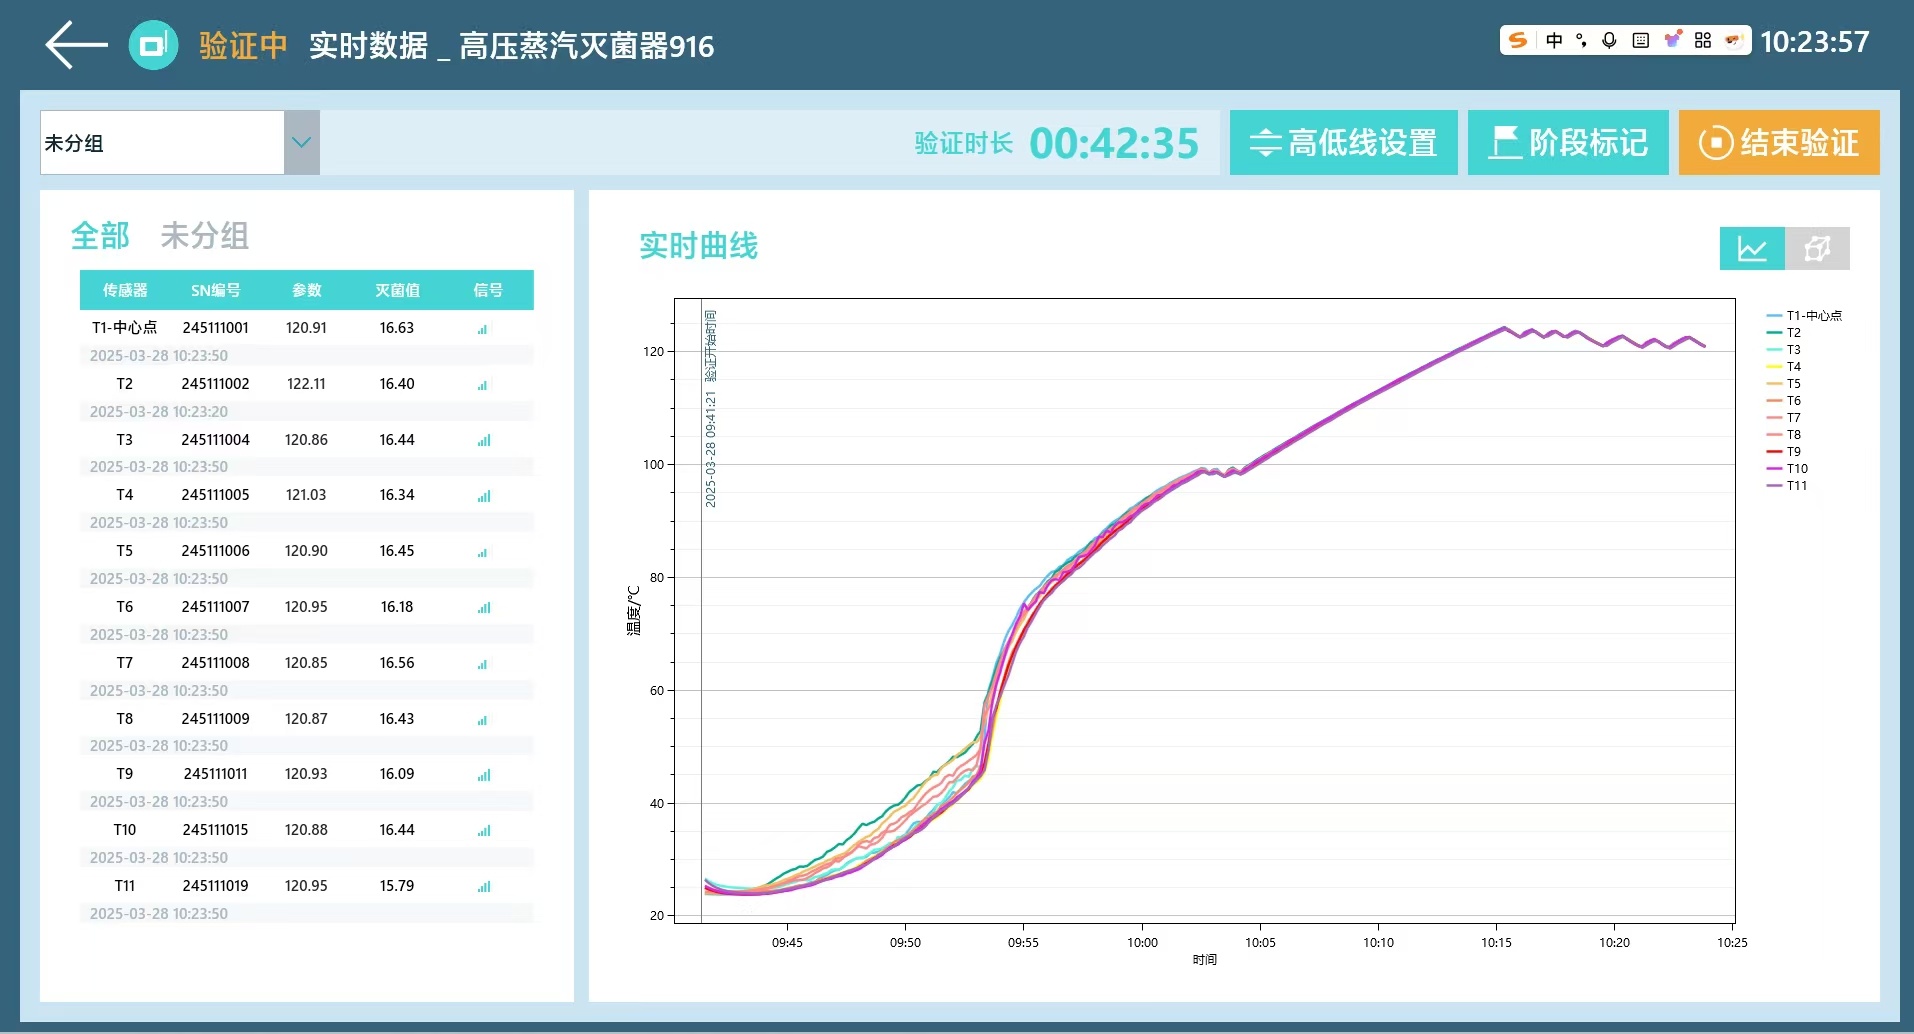Click the Sogou input method logo
1914x1034 pixels.
coord(1518,40)
